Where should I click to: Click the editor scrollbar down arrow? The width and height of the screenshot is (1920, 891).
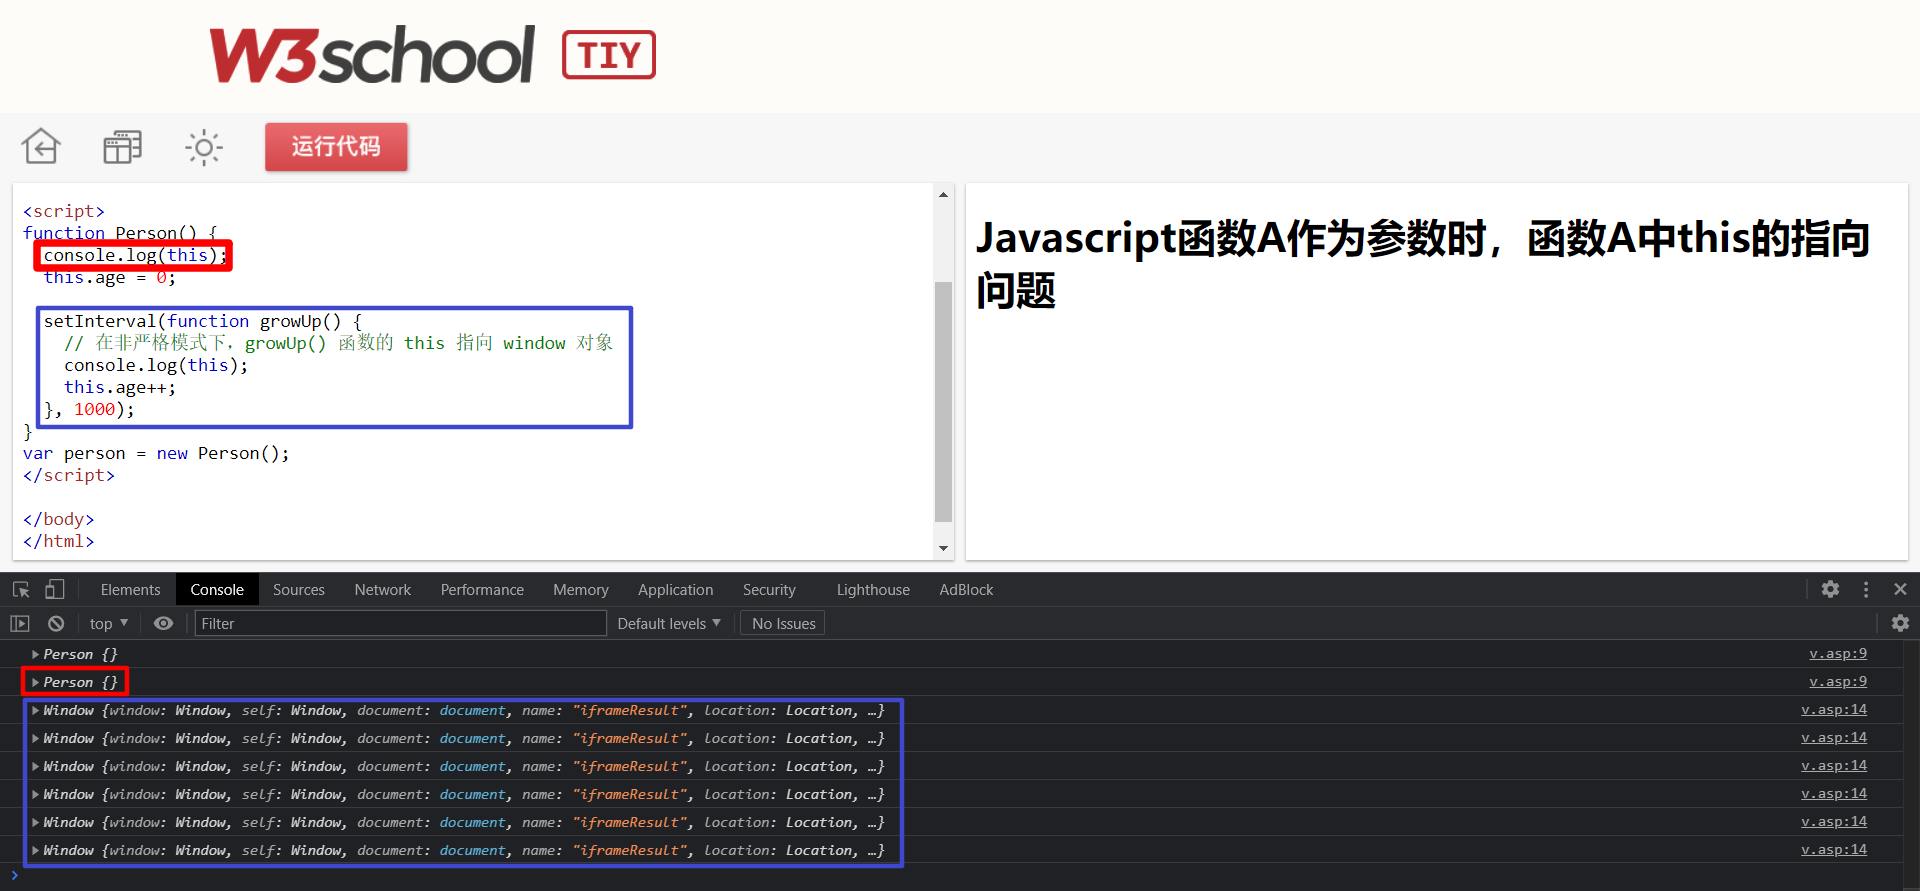[943, 548]
